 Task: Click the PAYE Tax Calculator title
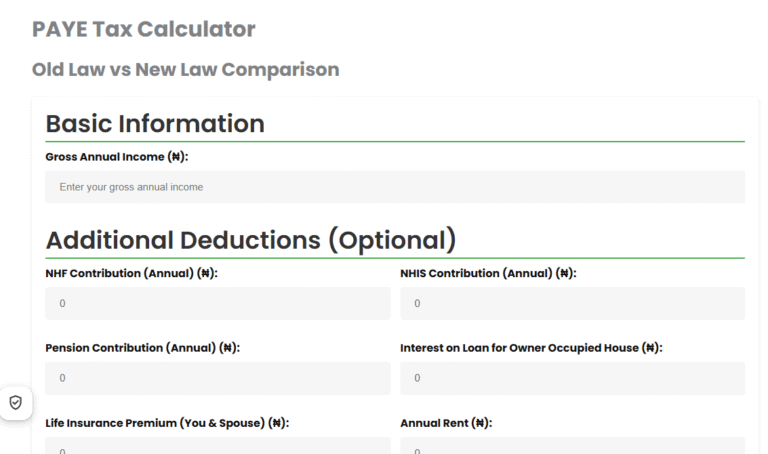tap(144, 29)
